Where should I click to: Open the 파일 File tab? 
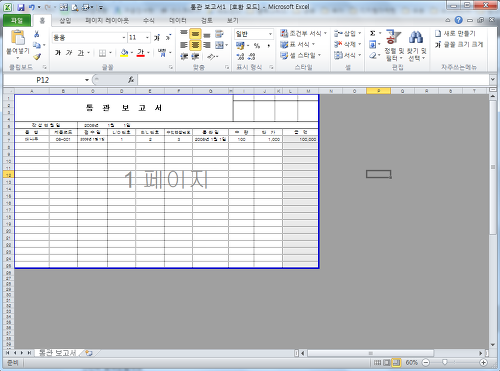pyautogui.click(x=17, y=20)
